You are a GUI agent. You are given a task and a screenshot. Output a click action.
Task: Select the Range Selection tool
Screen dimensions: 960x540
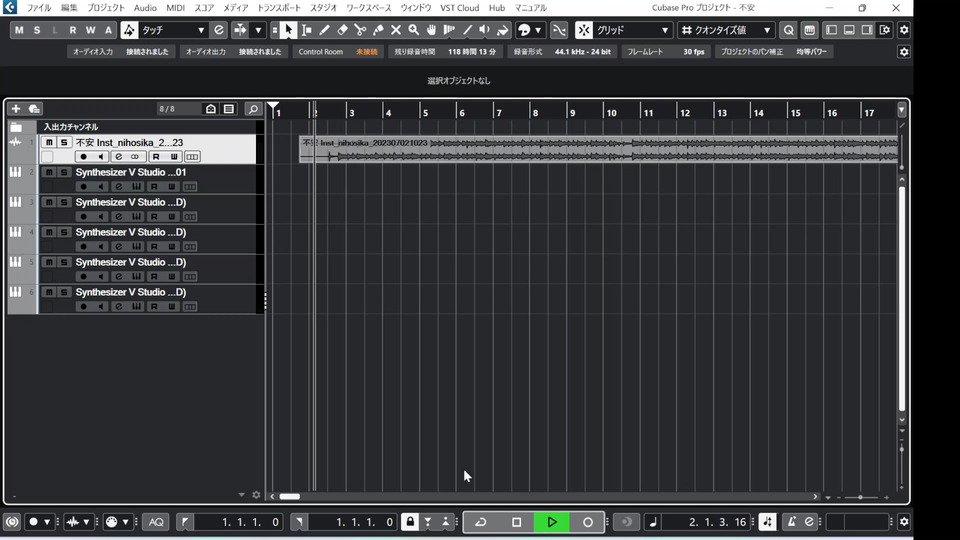click(x=306, y=30)
